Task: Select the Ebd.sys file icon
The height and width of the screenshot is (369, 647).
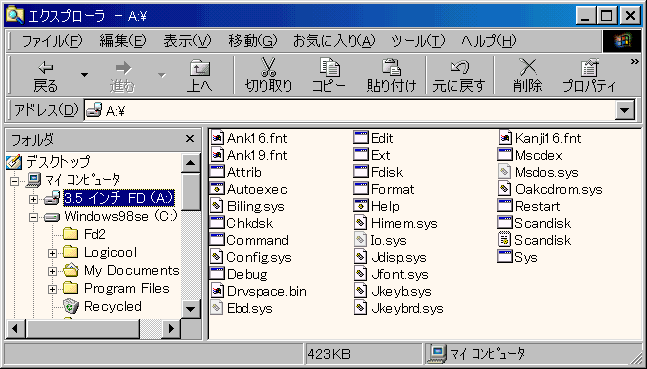Action: point(217,308)
